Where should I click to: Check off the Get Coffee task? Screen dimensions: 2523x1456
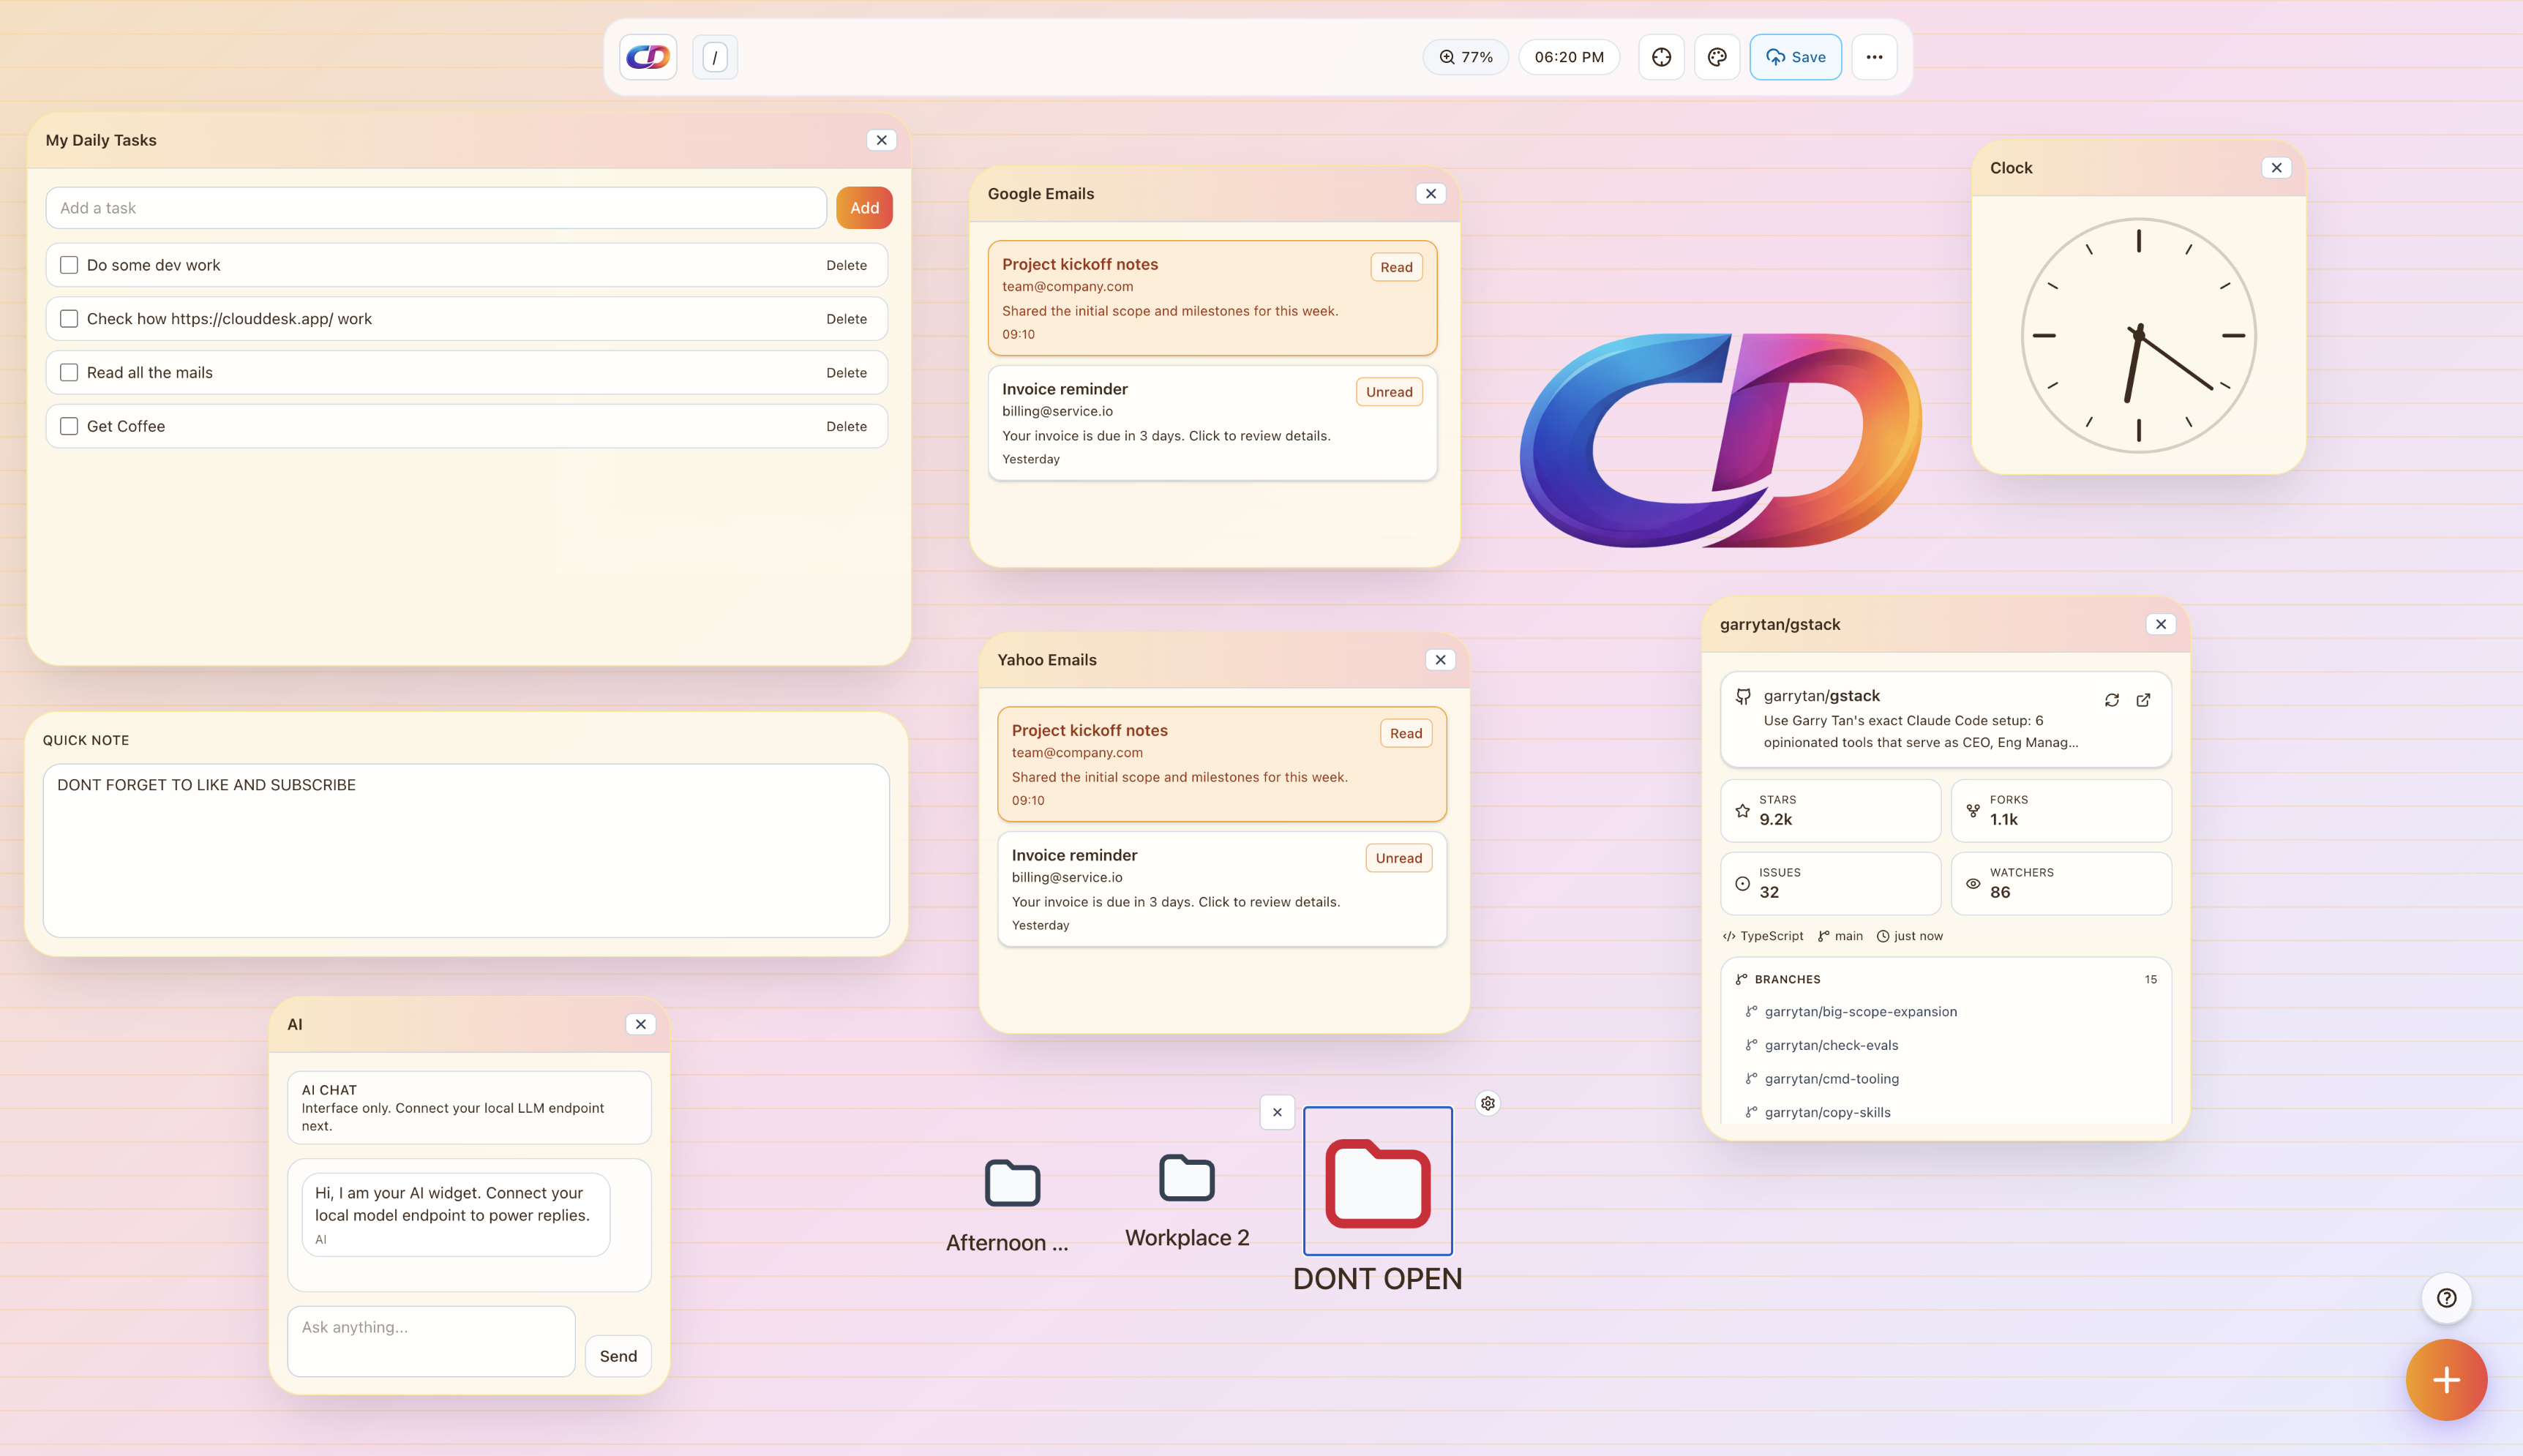68,425
